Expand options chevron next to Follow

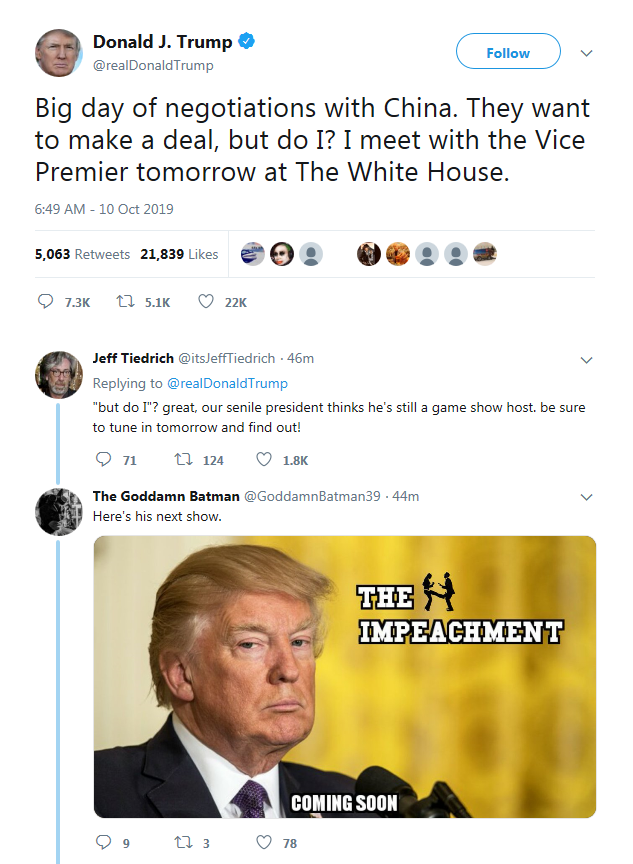[587, 53]
